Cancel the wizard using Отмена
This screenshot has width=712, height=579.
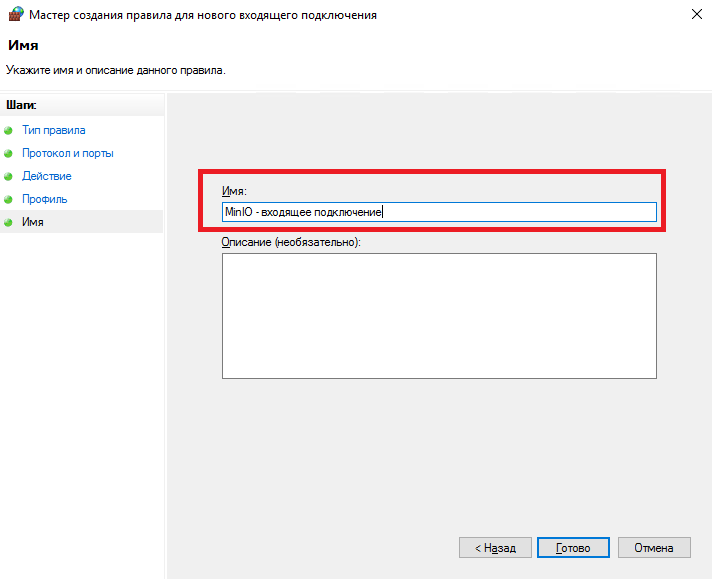point(654,548)
